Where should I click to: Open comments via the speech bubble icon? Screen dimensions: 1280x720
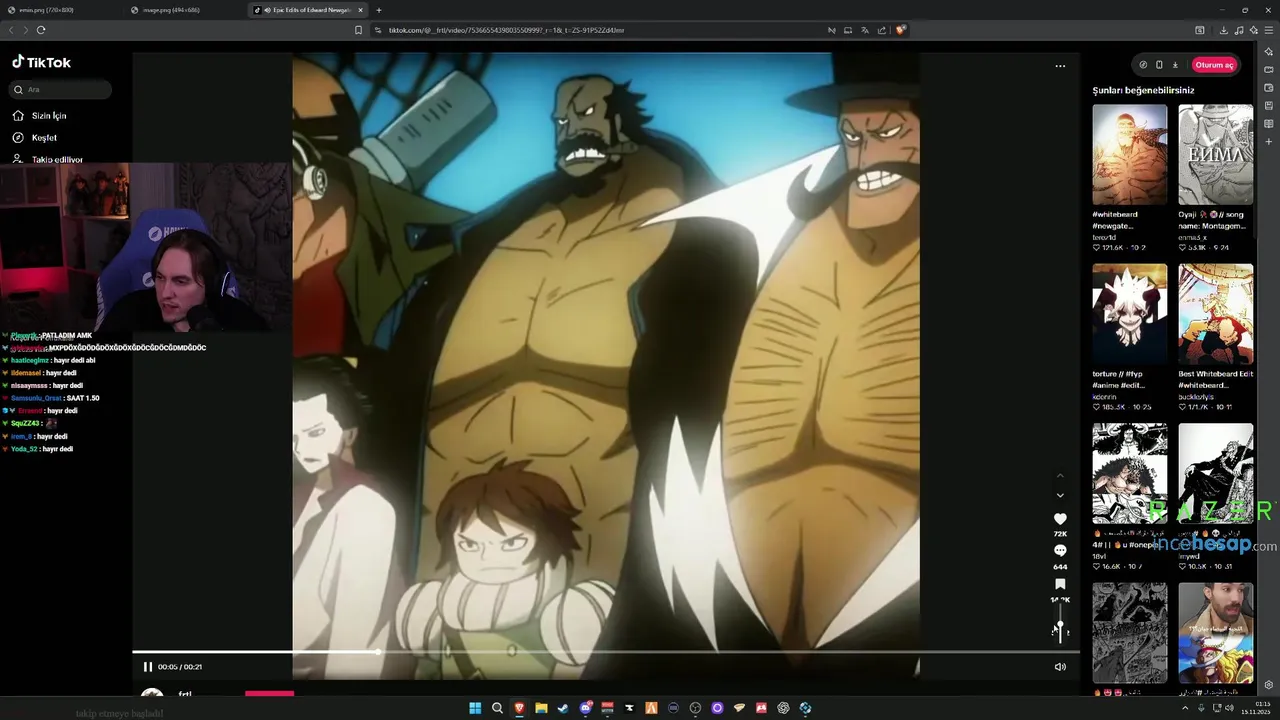pyautogui.click(x=1060, y=551)
